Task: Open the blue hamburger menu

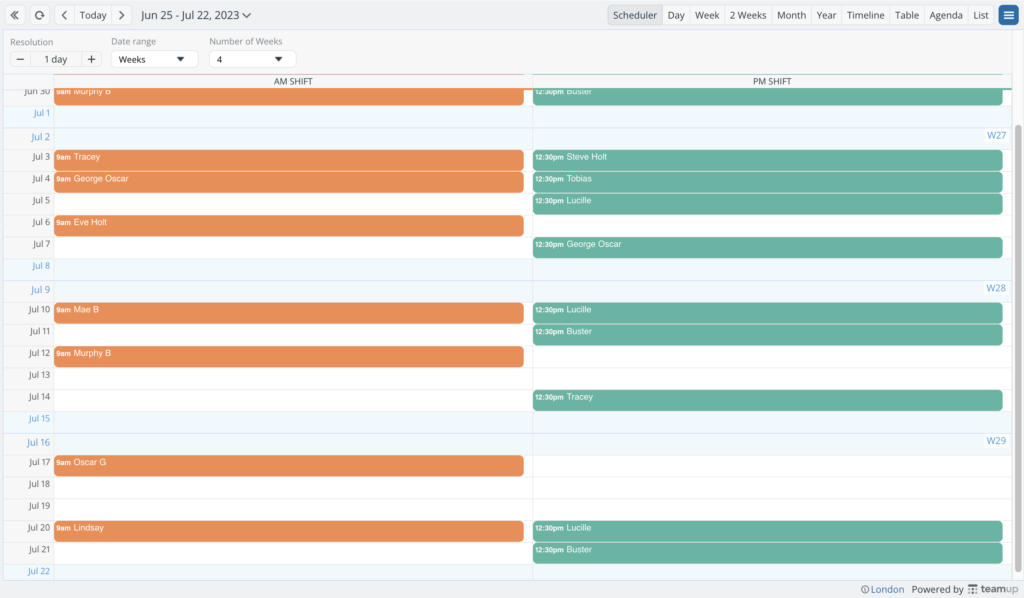Action: point(1008,15)
